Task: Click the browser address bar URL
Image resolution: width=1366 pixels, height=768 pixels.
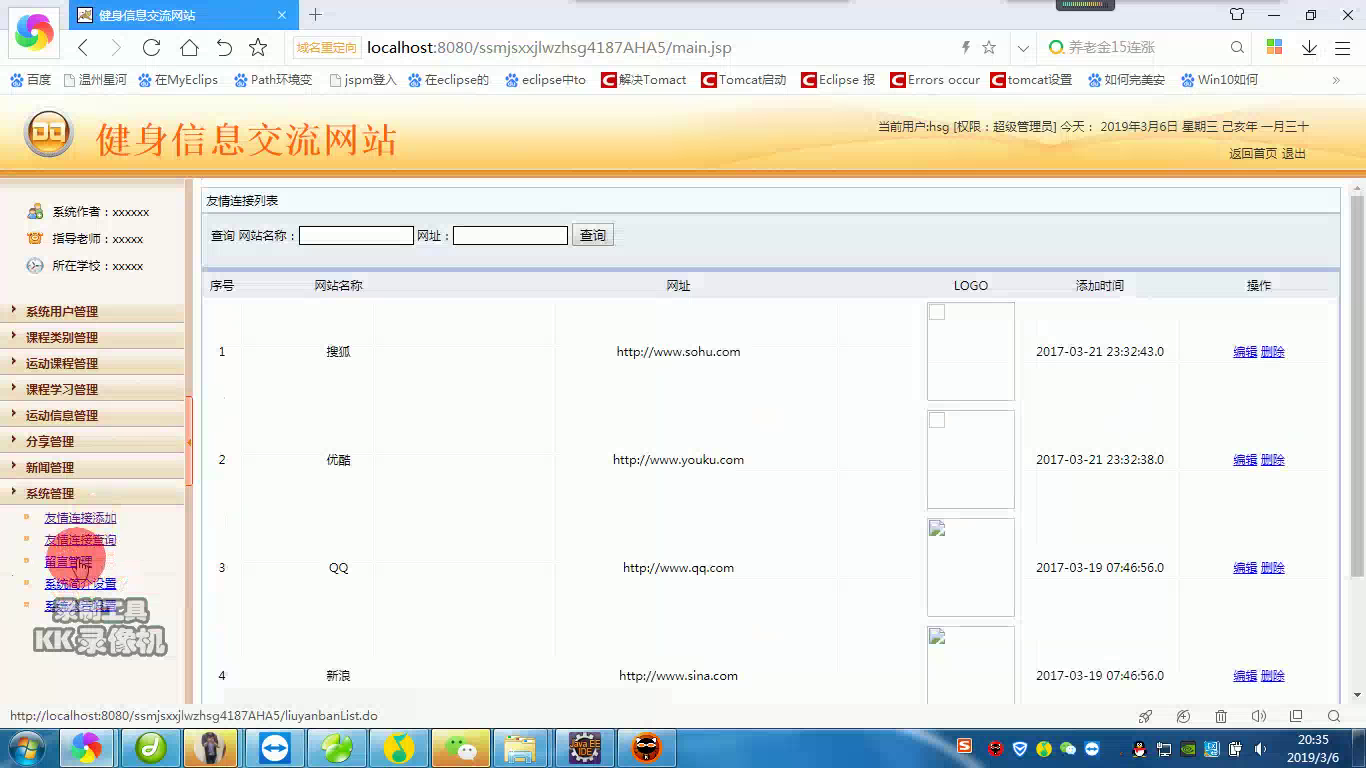Action: coord(549,47)
